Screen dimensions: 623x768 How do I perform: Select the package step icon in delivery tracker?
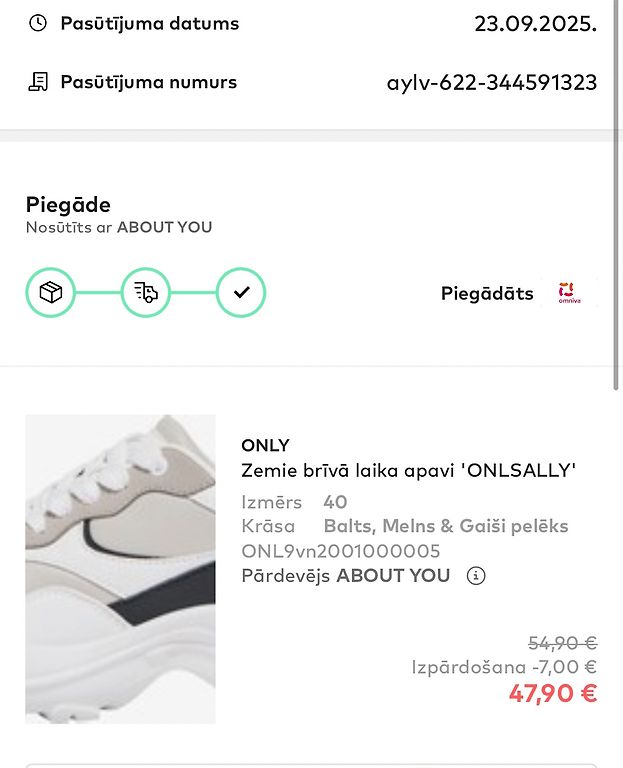pos(50,293)
